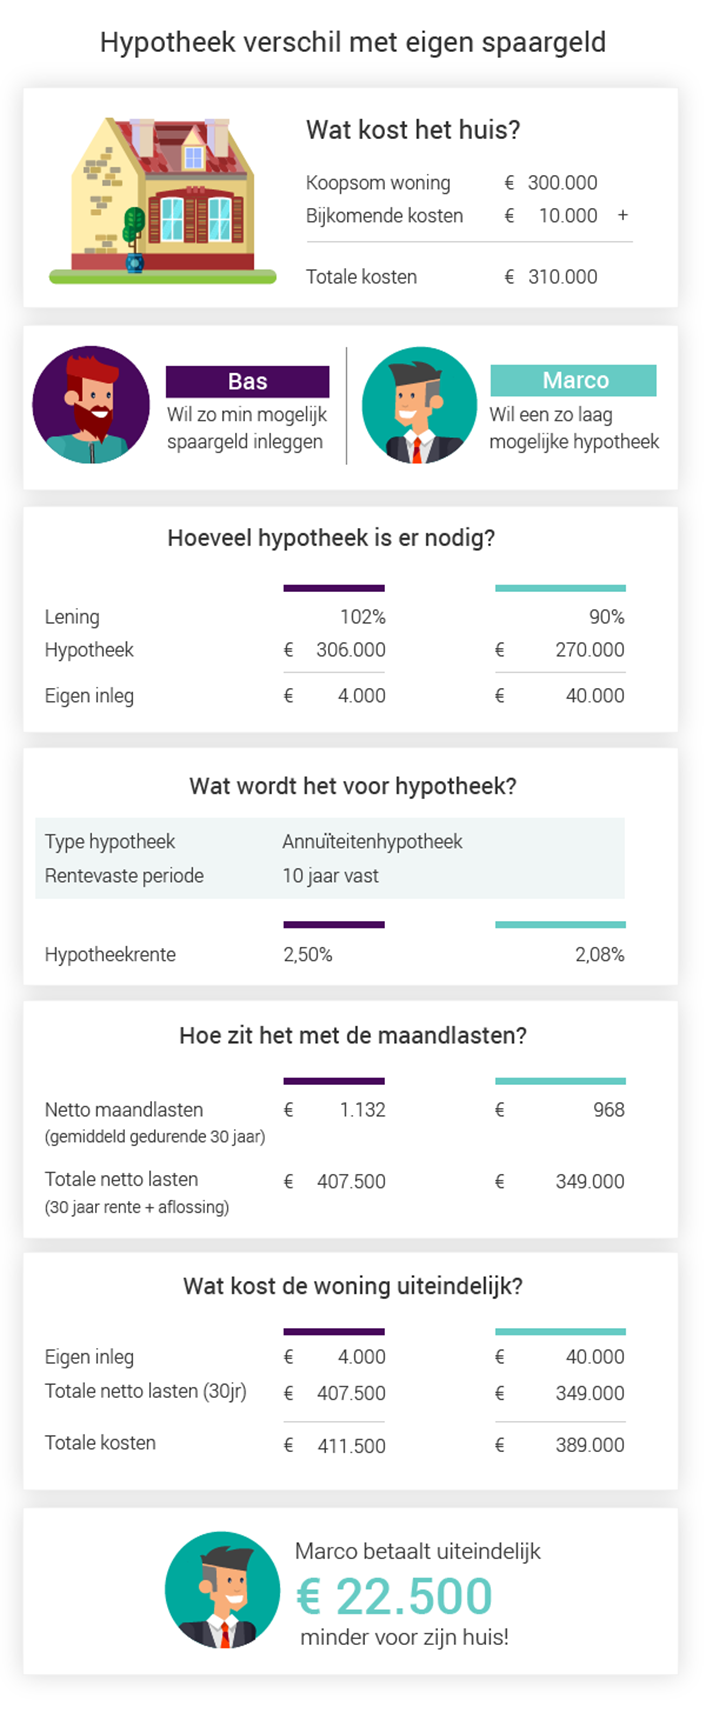This screenshot has height=1714, width=706.
Task: Click the purple bar above 102%
Action: point(334,588)
